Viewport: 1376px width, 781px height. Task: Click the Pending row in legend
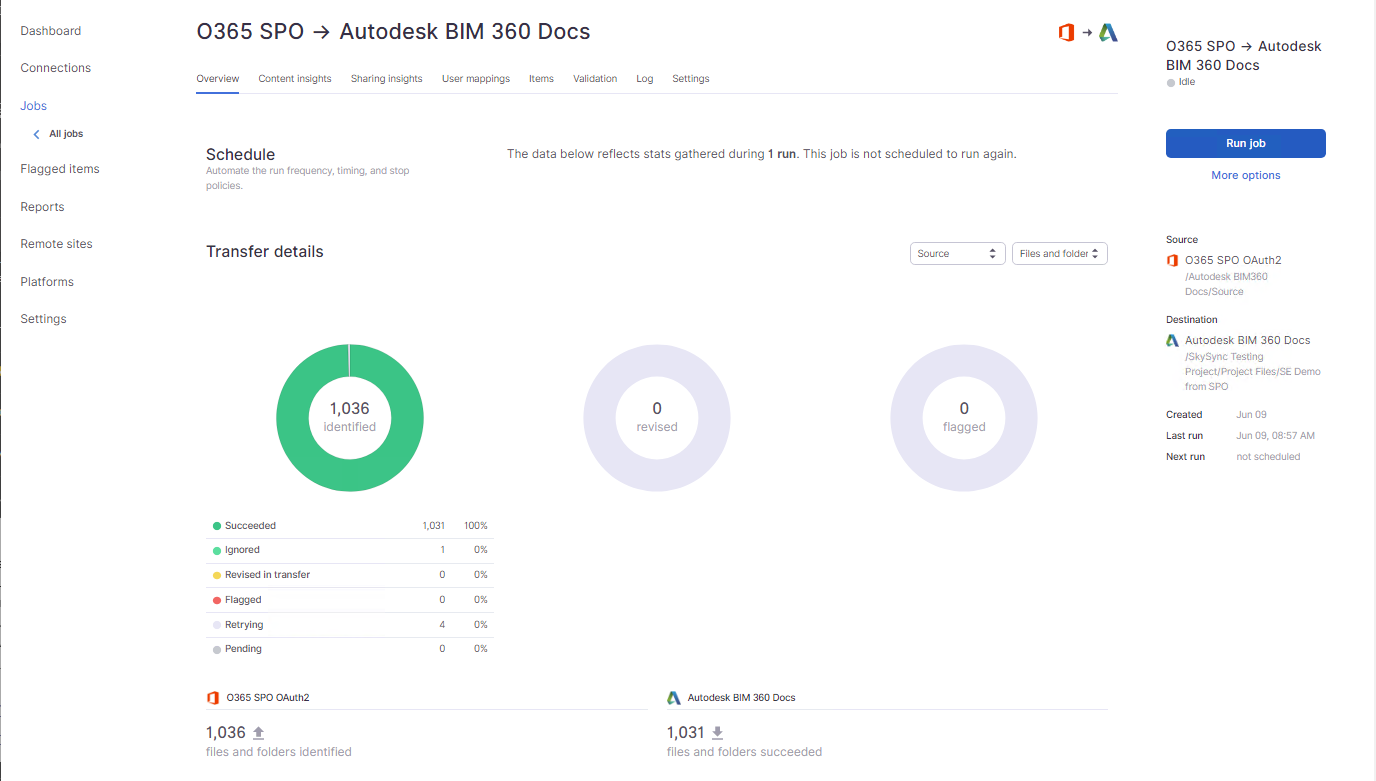350,650
